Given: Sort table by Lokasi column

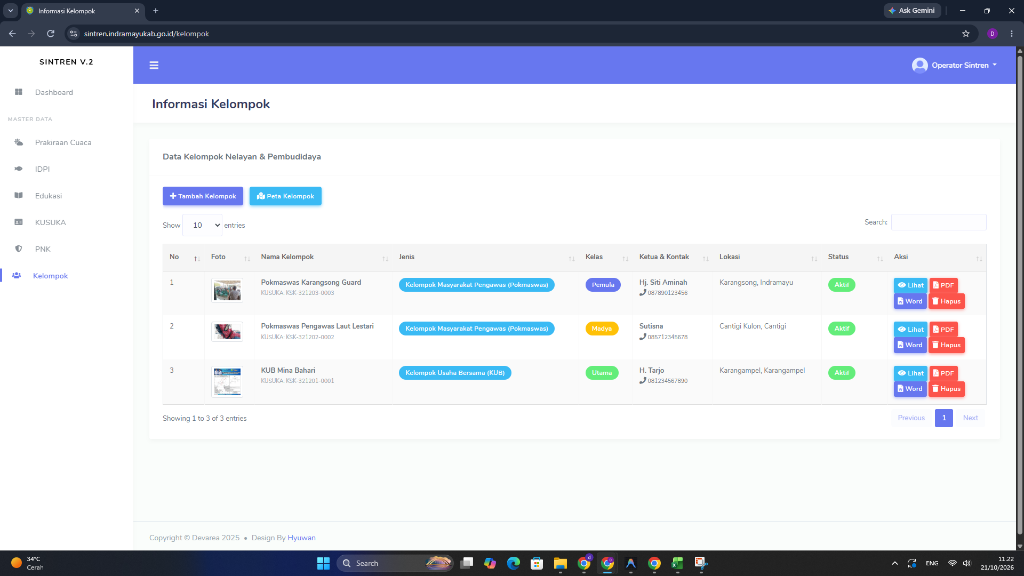Looking at the screenshot, I should [x=767, y=257].
